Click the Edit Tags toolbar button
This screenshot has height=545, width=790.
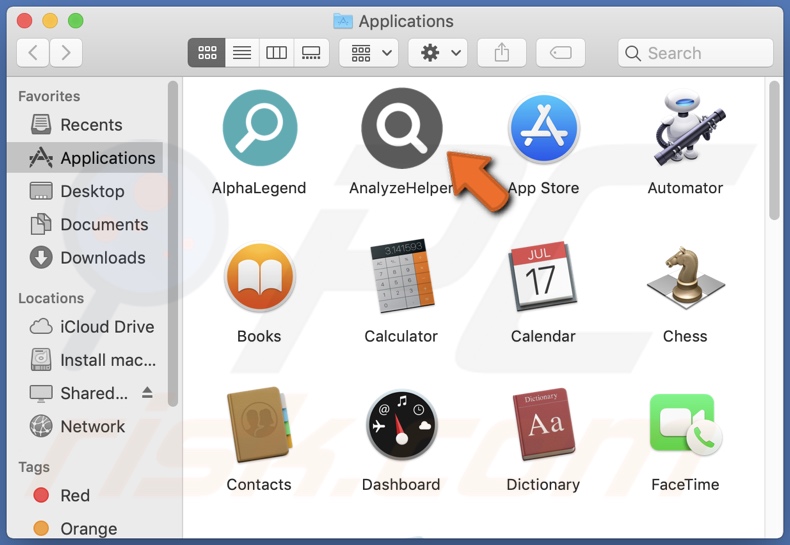[560, 52]
